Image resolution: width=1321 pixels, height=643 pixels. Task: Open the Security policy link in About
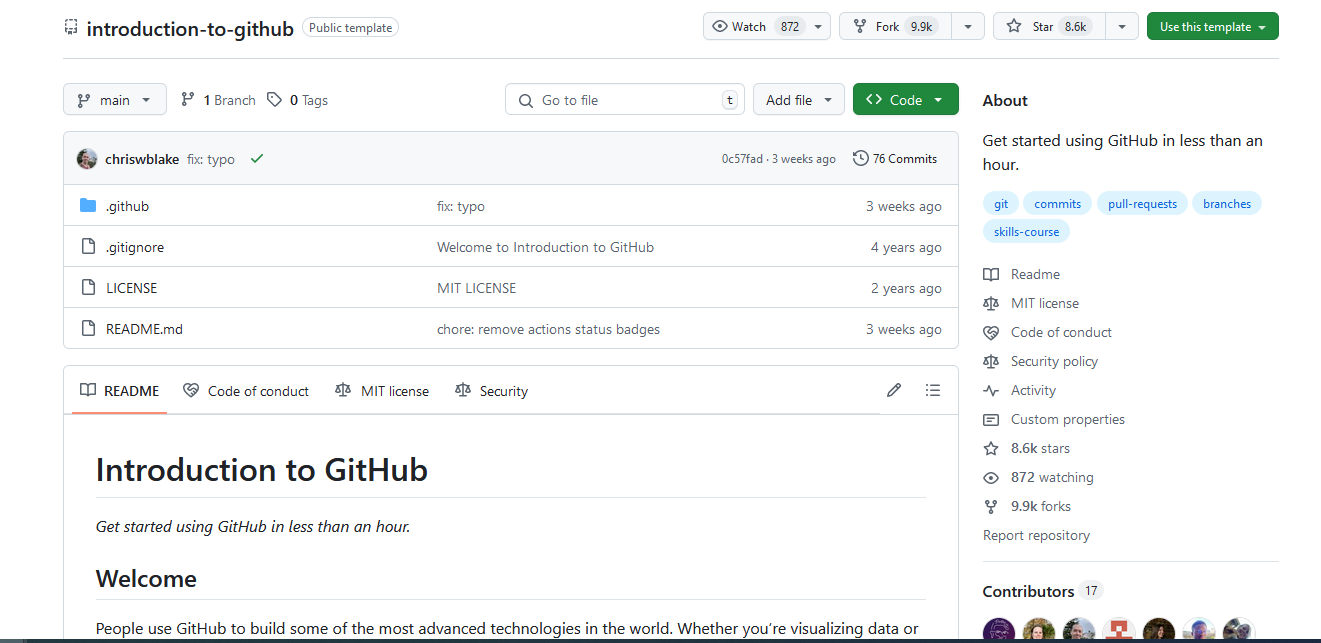tap(1054, 361)
